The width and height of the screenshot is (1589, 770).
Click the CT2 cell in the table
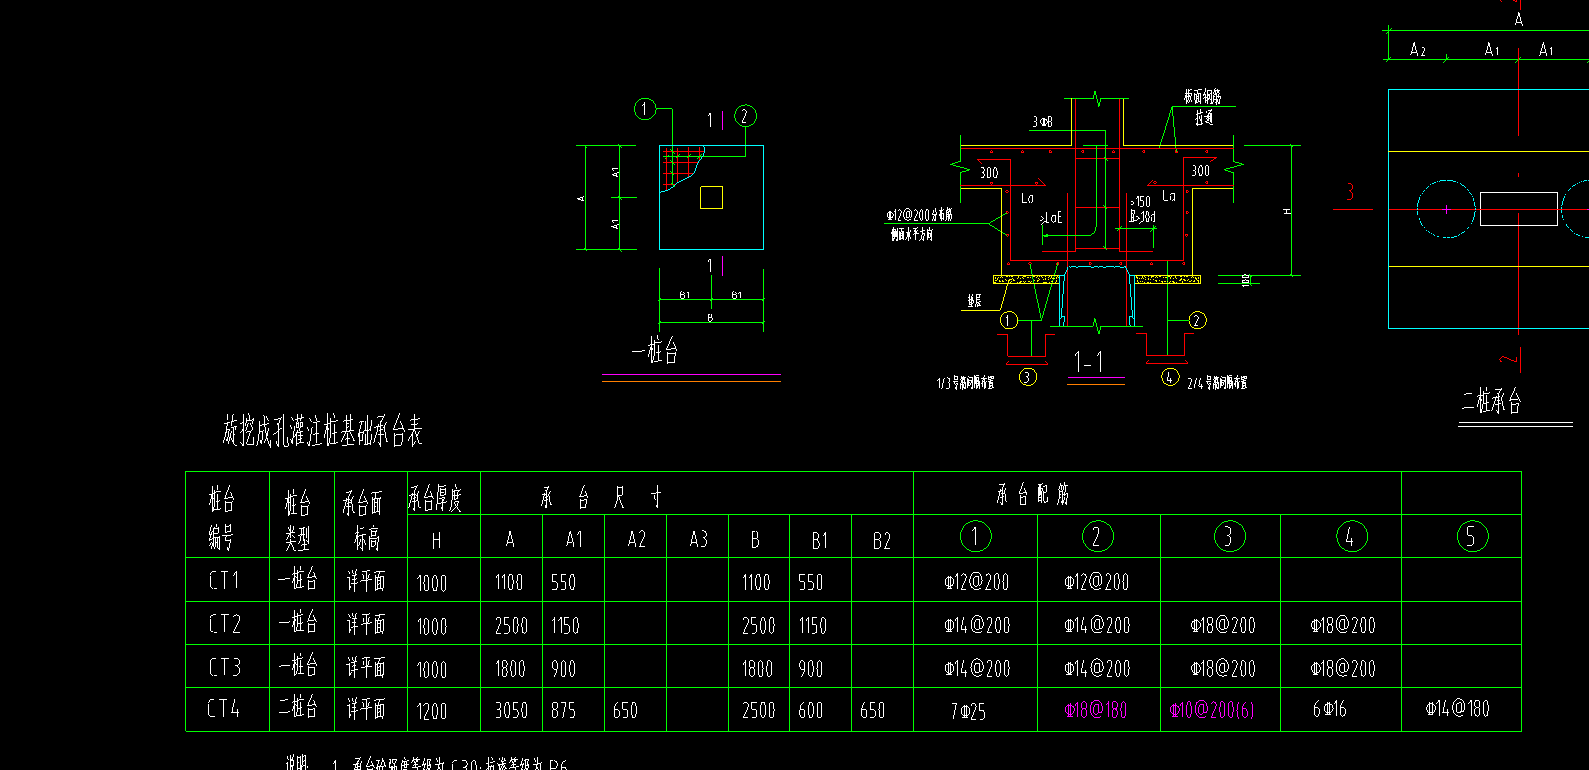(224, 625)
